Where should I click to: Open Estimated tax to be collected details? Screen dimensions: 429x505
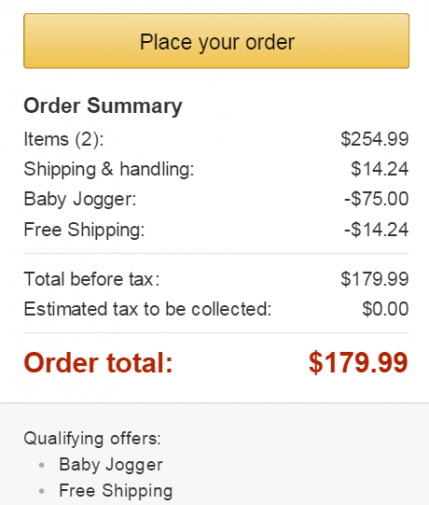coord(148,309)
